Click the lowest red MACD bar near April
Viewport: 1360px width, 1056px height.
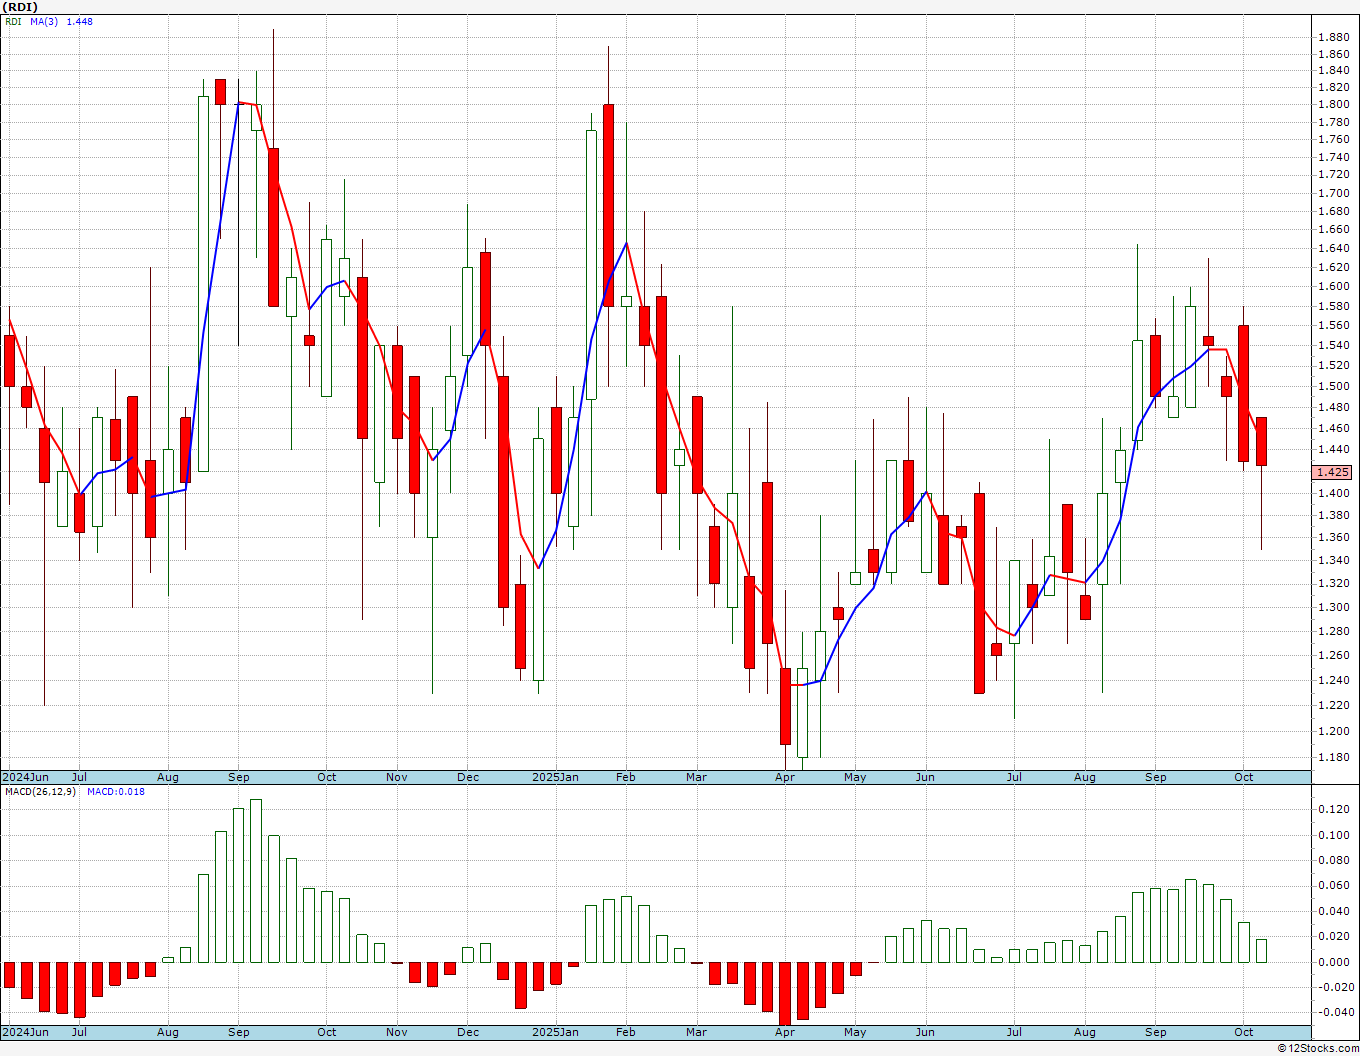[785, 994]
